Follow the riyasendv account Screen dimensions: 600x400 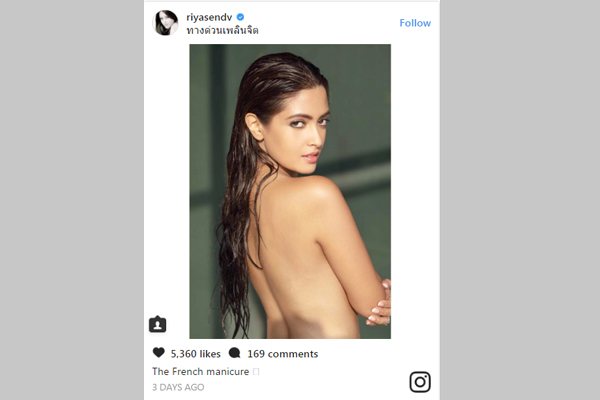pyautogui.click(x=415, y=23)
